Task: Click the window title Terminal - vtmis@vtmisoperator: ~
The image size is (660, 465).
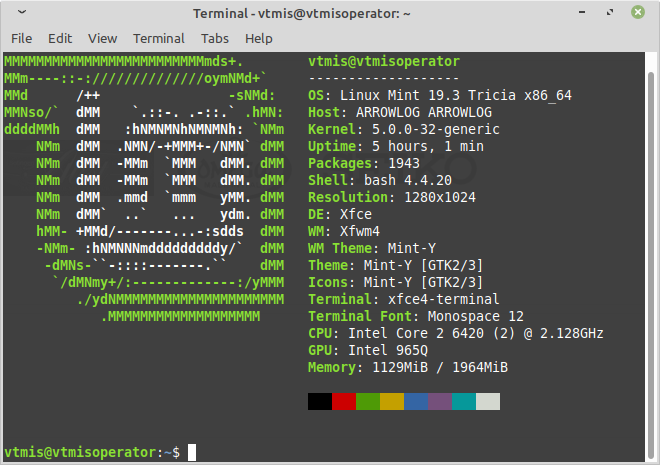Action: (302, 13)
